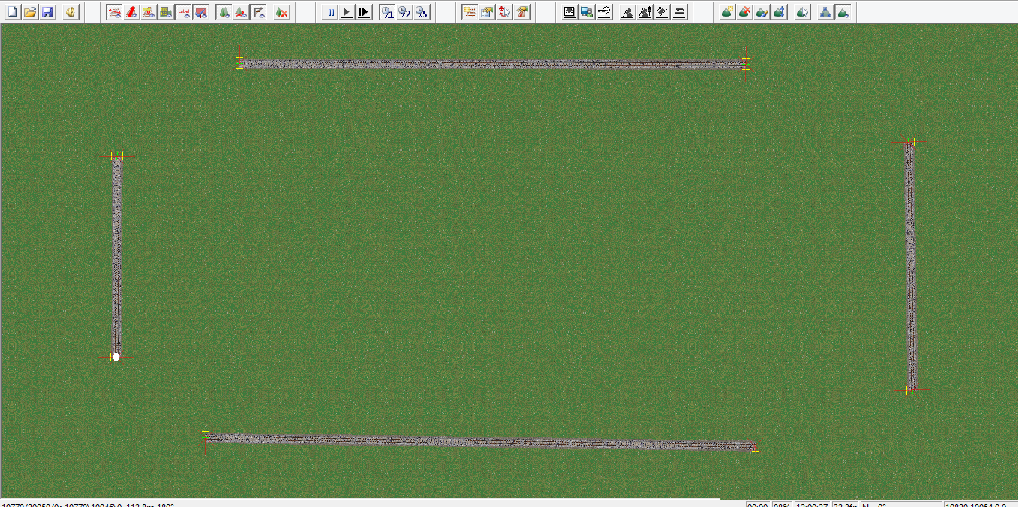This screenshot has height=507, width=1018.
Task: Open the blue dual-monitor view icon
Action: [587, 12]
